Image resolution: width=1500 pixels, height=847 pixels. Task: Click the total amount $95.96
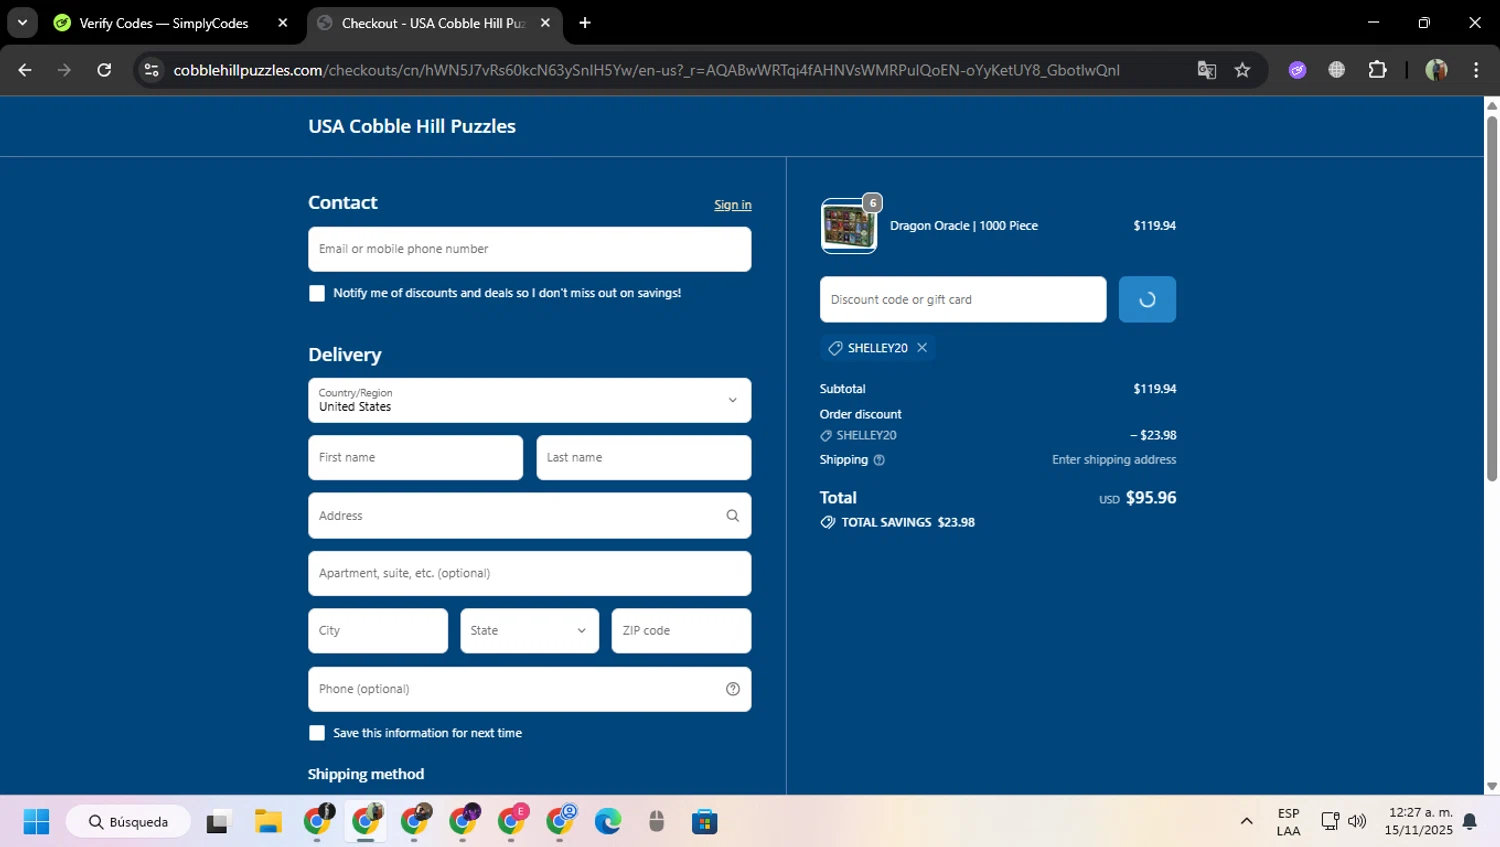(x=1151, y=498)
